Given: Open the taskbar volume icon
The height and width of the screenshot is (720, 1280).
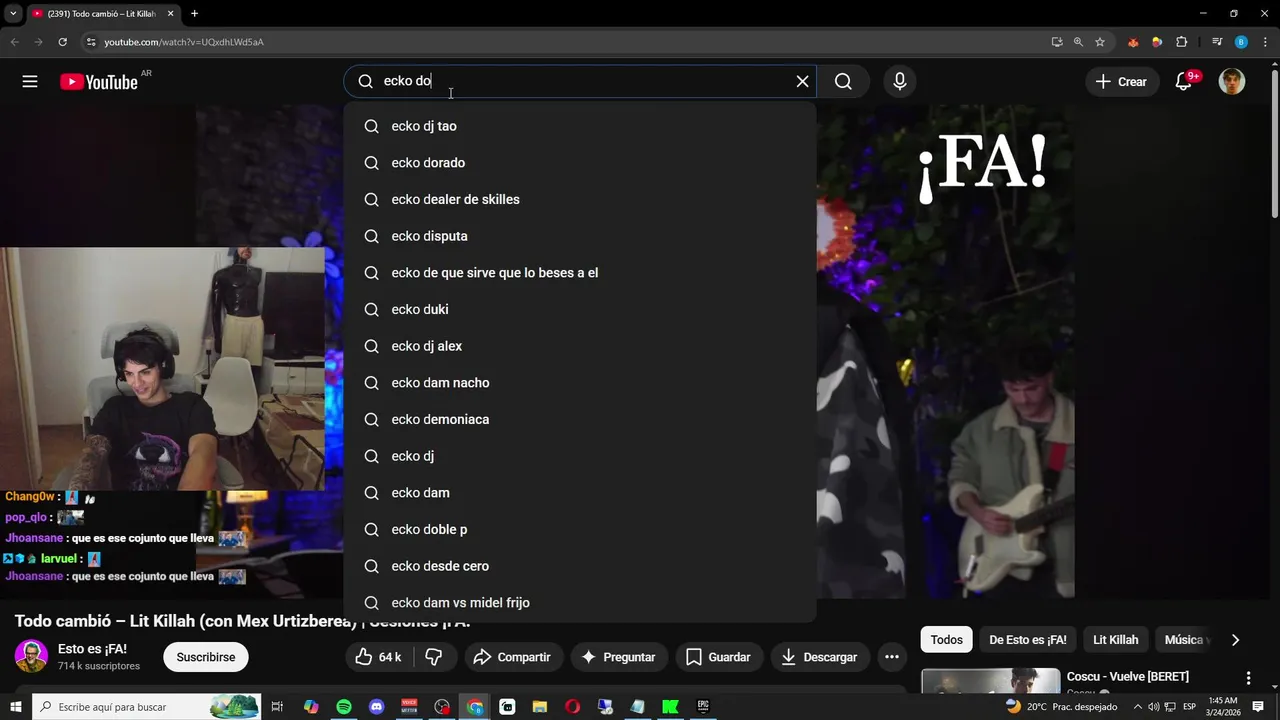Looking at the screenshot, I should (x=1153, y=707).
